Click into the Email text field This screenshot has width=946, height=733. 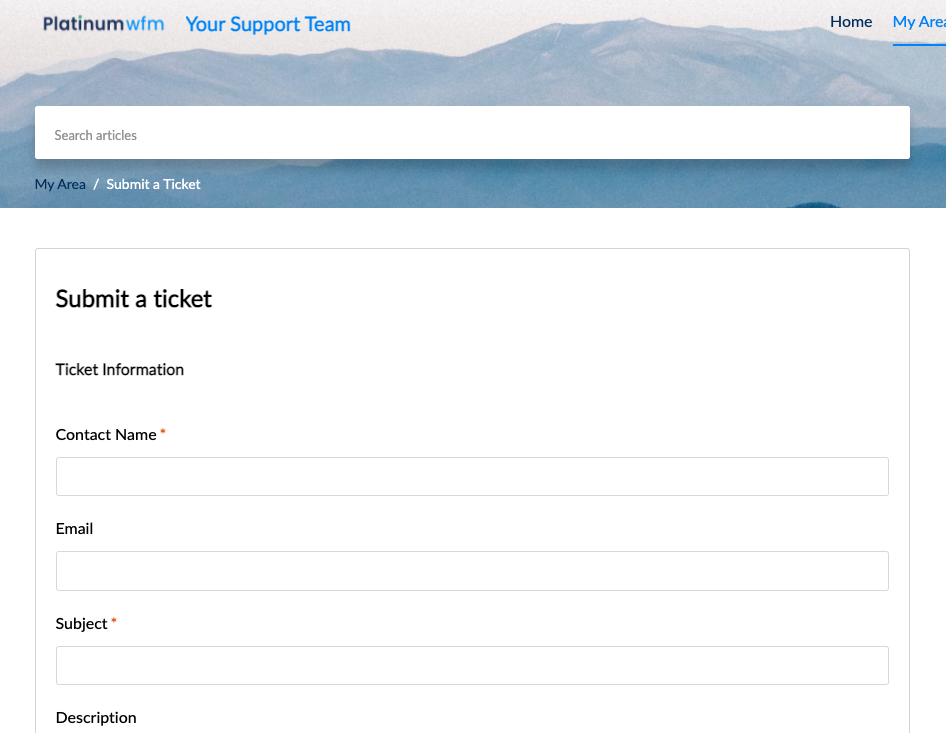pos(472,571)
